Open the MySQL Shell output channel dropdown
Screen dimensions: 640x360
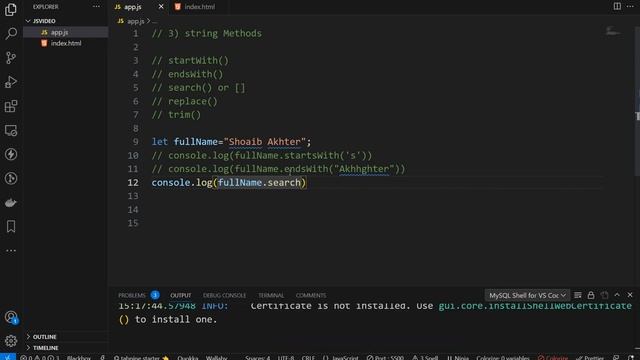coord(527,295)
